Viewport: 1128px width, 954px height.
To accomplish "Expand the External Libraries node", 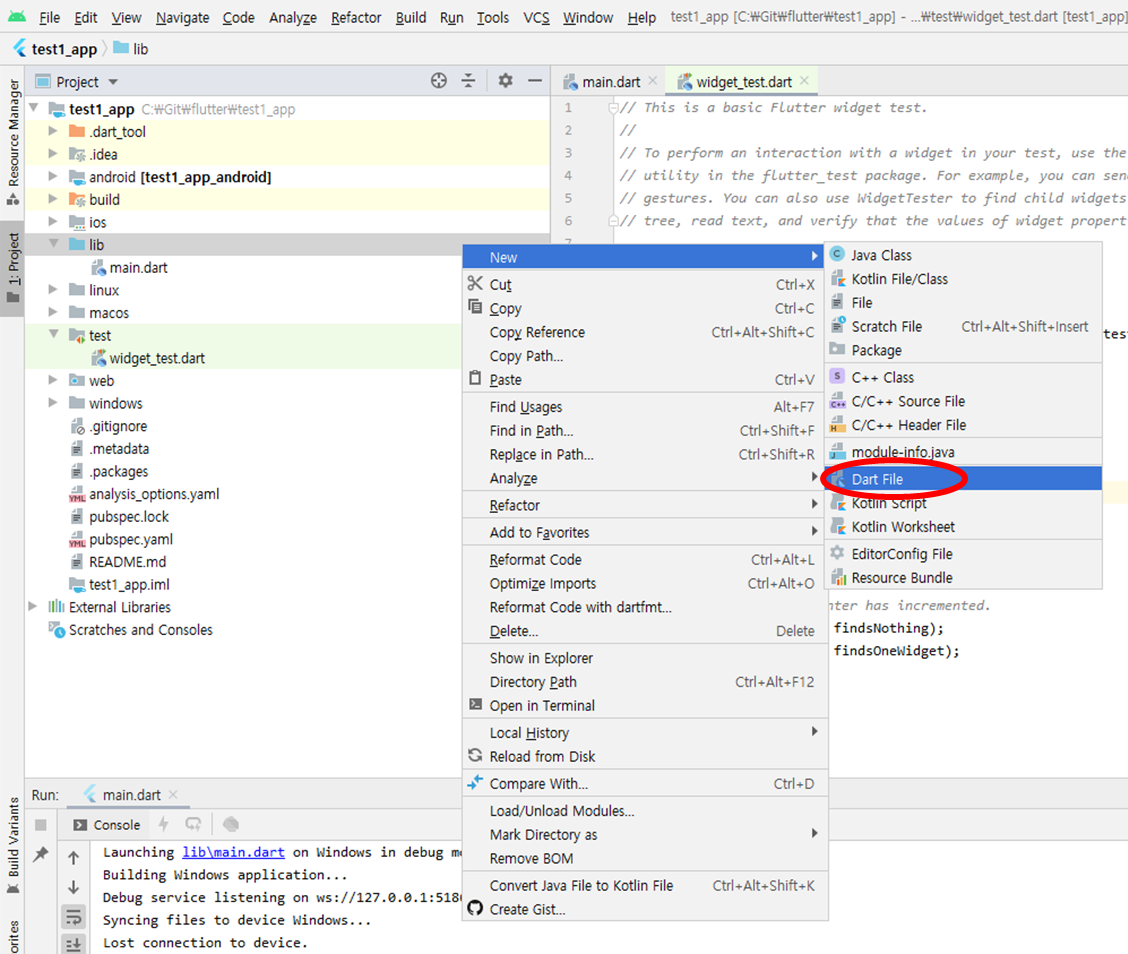I will click(x=32, y=606).
